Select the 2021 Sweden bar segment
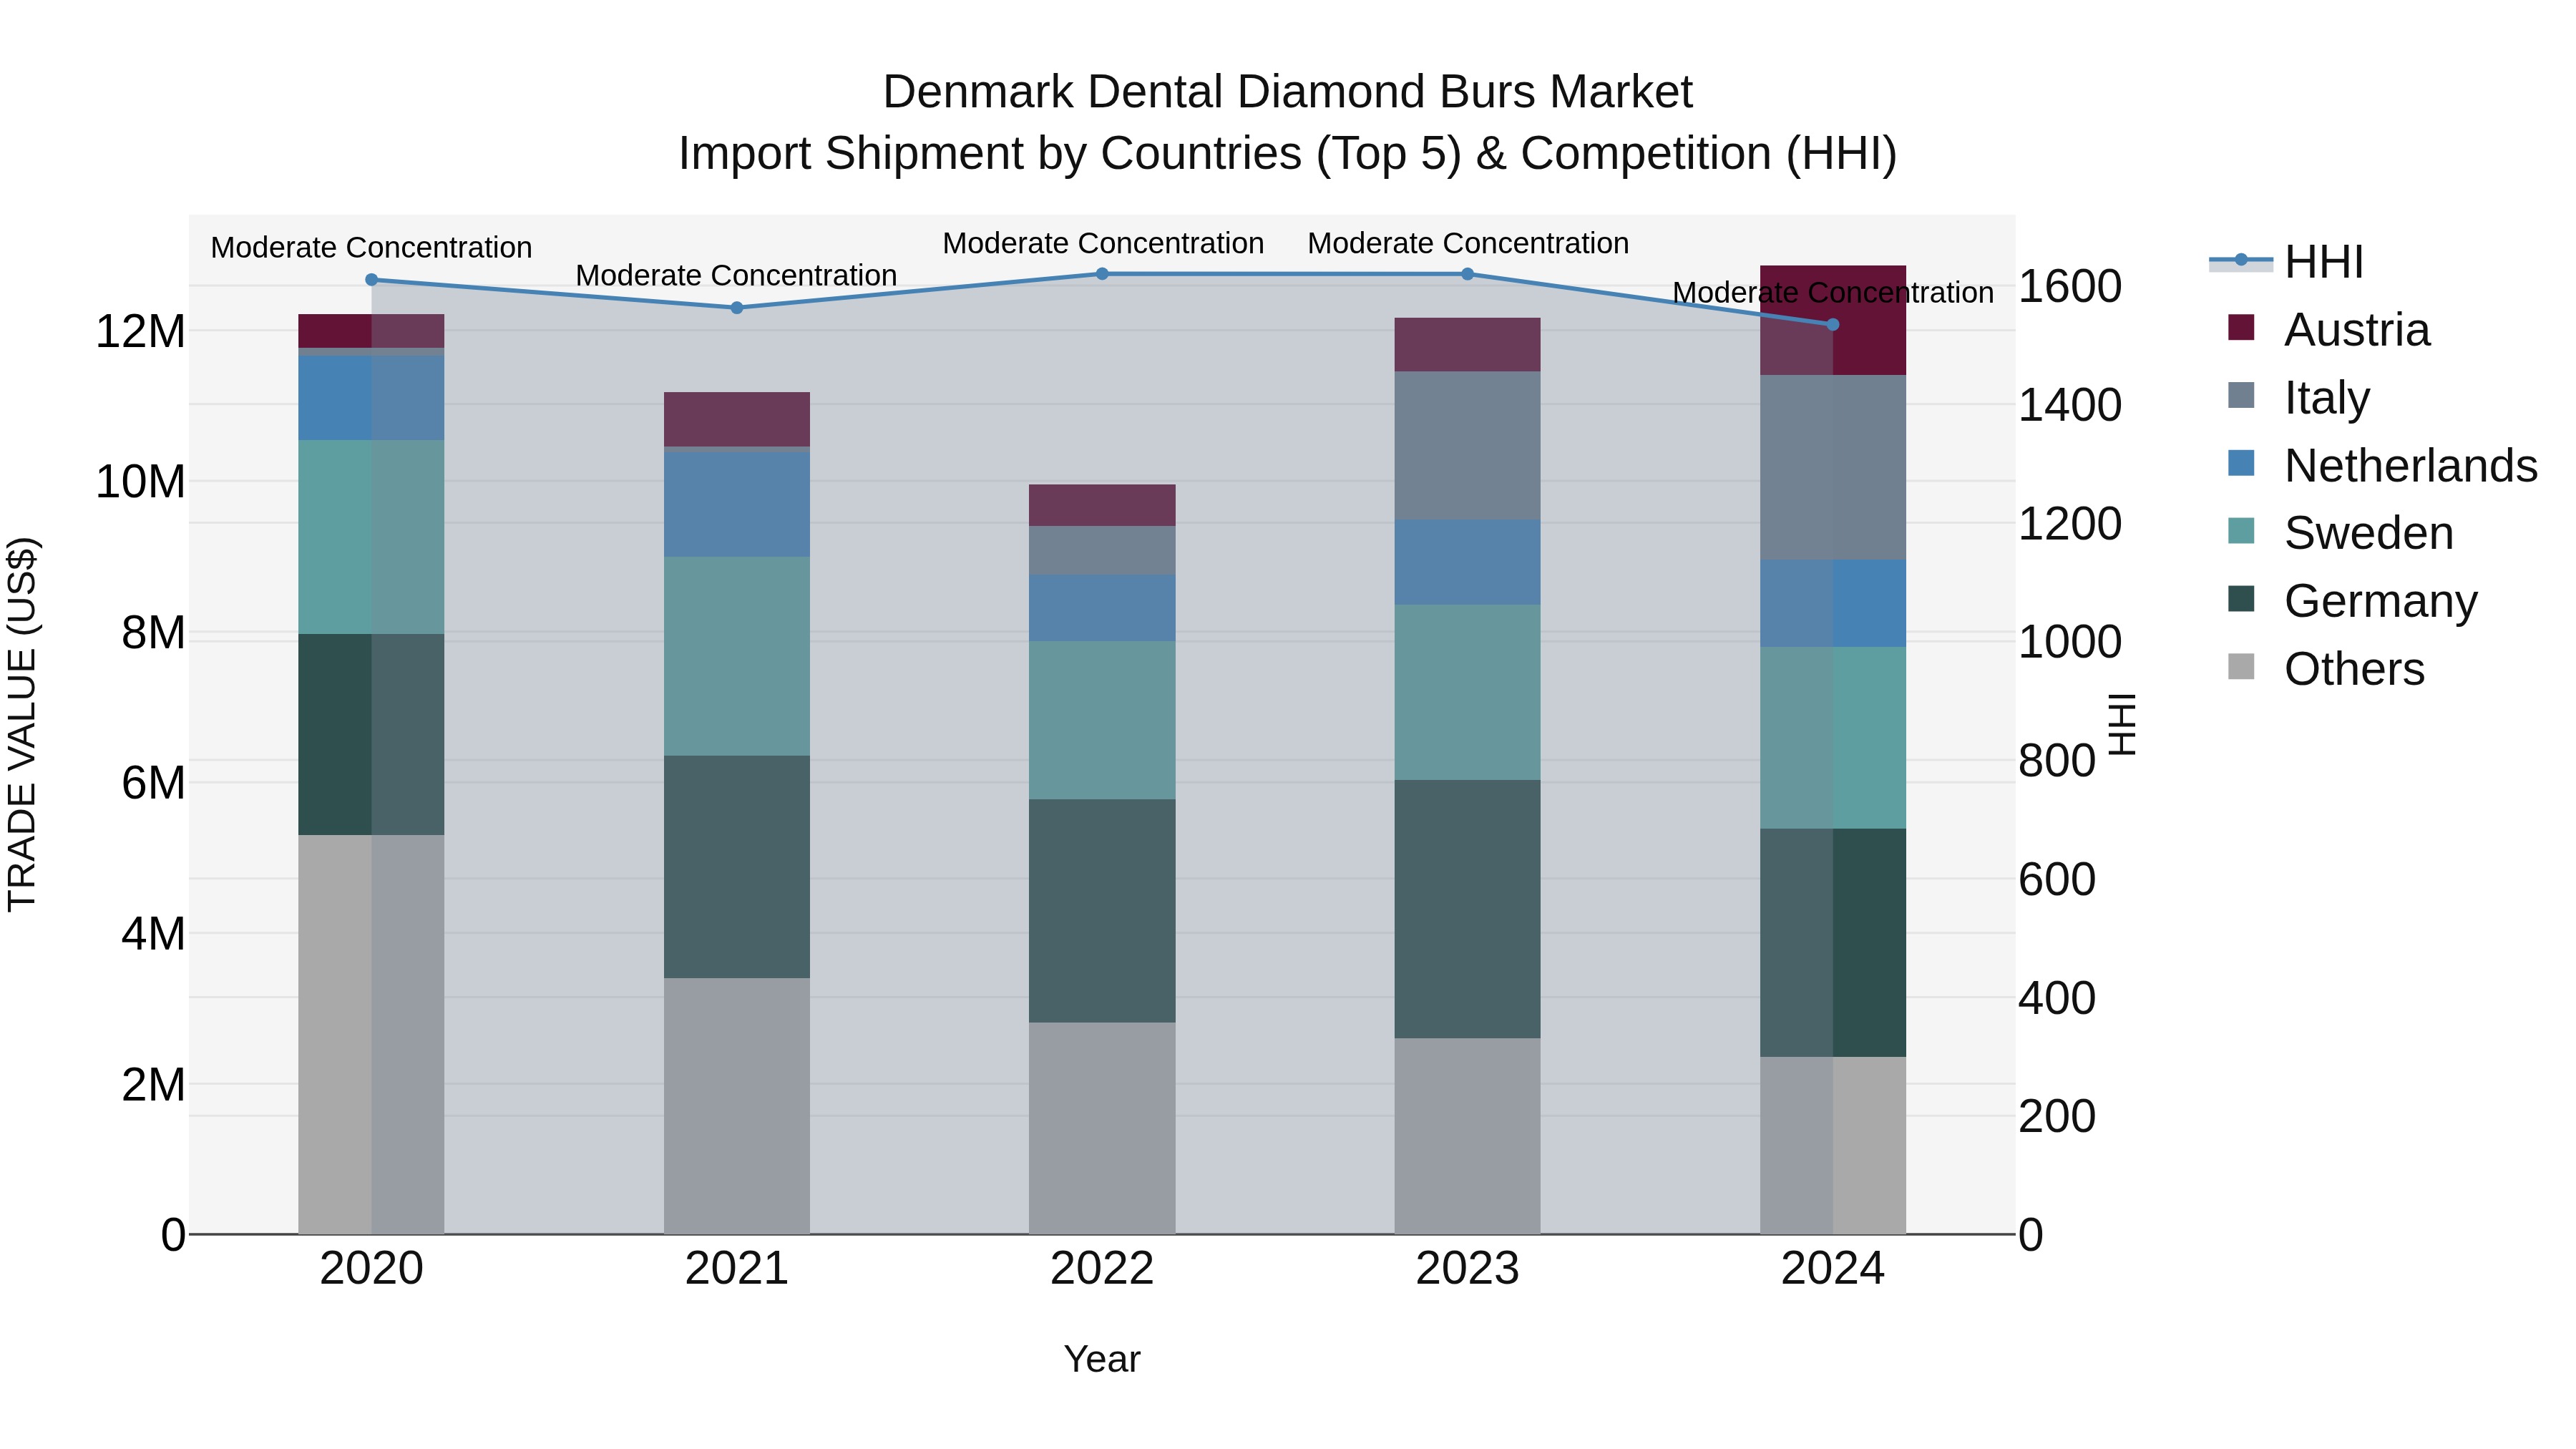2576x1449 pixels. pyautogui.click(x=737, y=656)
